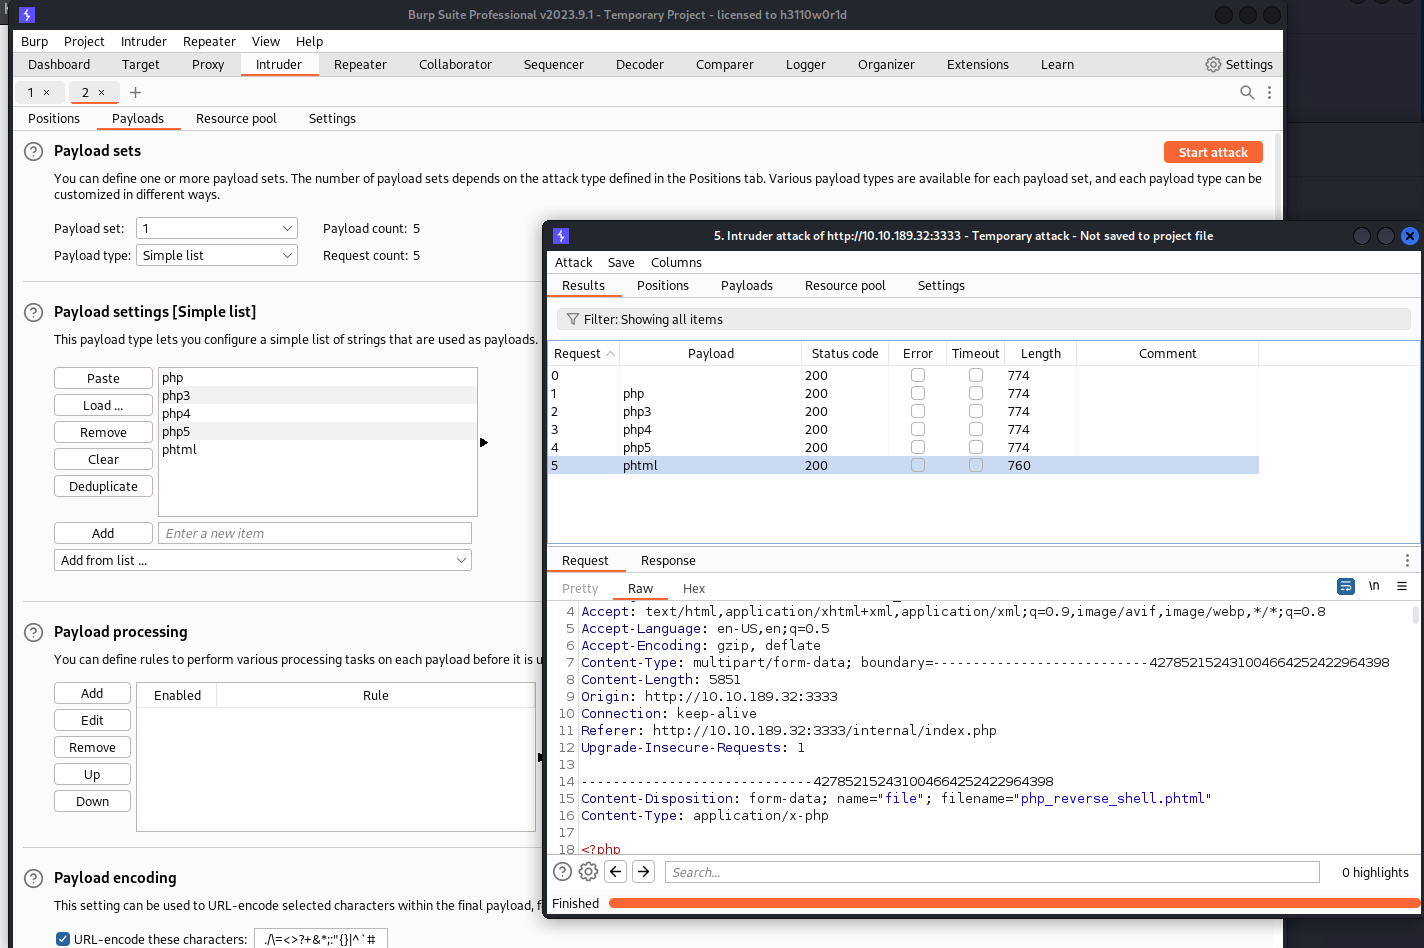Image resolution: width=1424 pixels, height=948 pixels.
Task: Toggle URL-encode these characters checkbox
Action: point(63,939)
